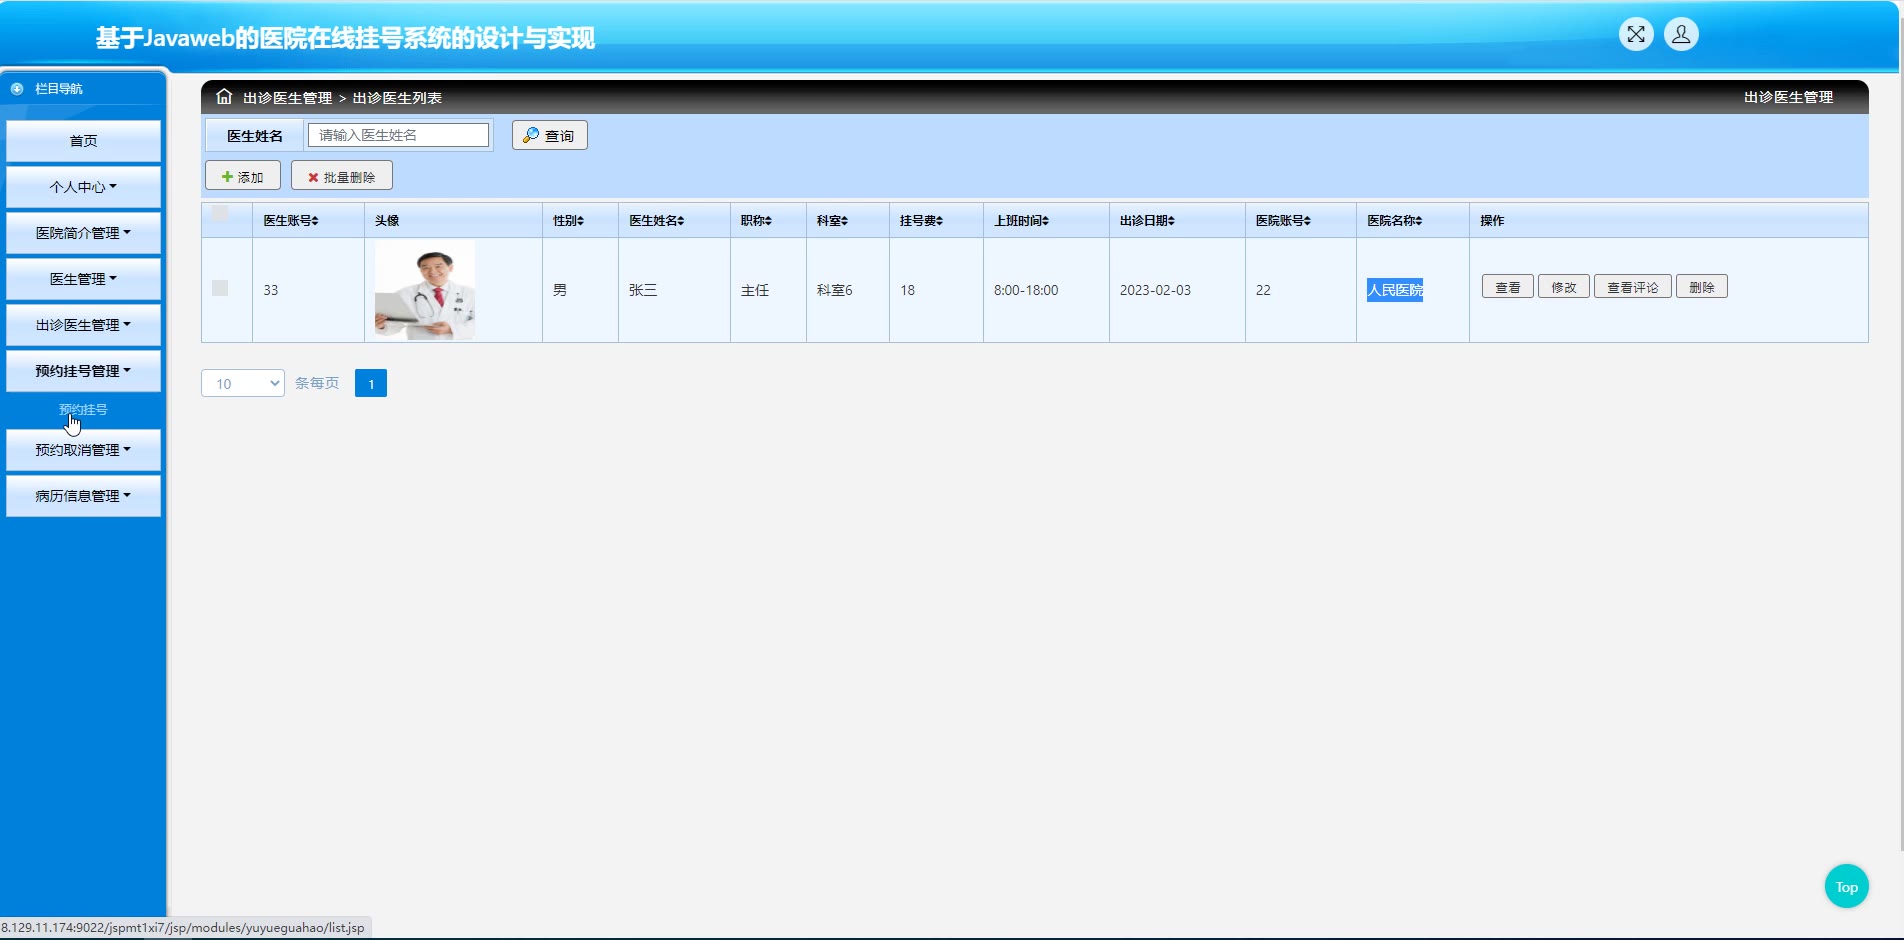The image size is (1904, 940).
Task: Click the column navigation circle icon
Action: coord(17,89)
